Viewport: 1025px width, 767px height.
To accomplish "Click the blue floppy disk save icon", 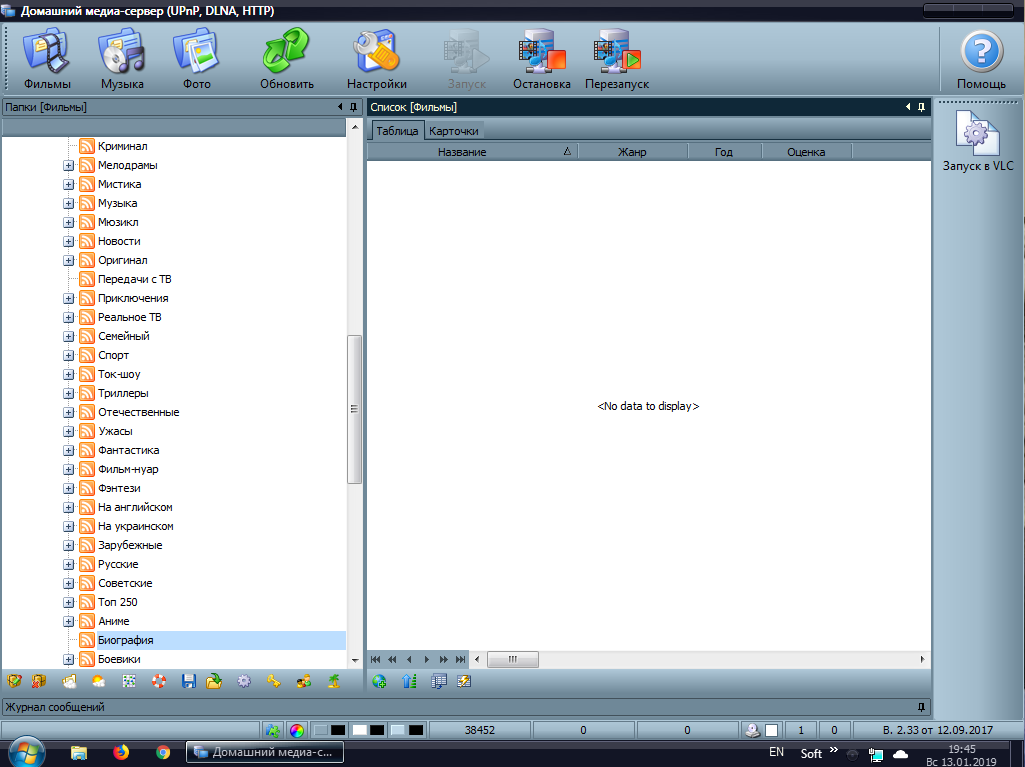I will click(x=188, y=681).
